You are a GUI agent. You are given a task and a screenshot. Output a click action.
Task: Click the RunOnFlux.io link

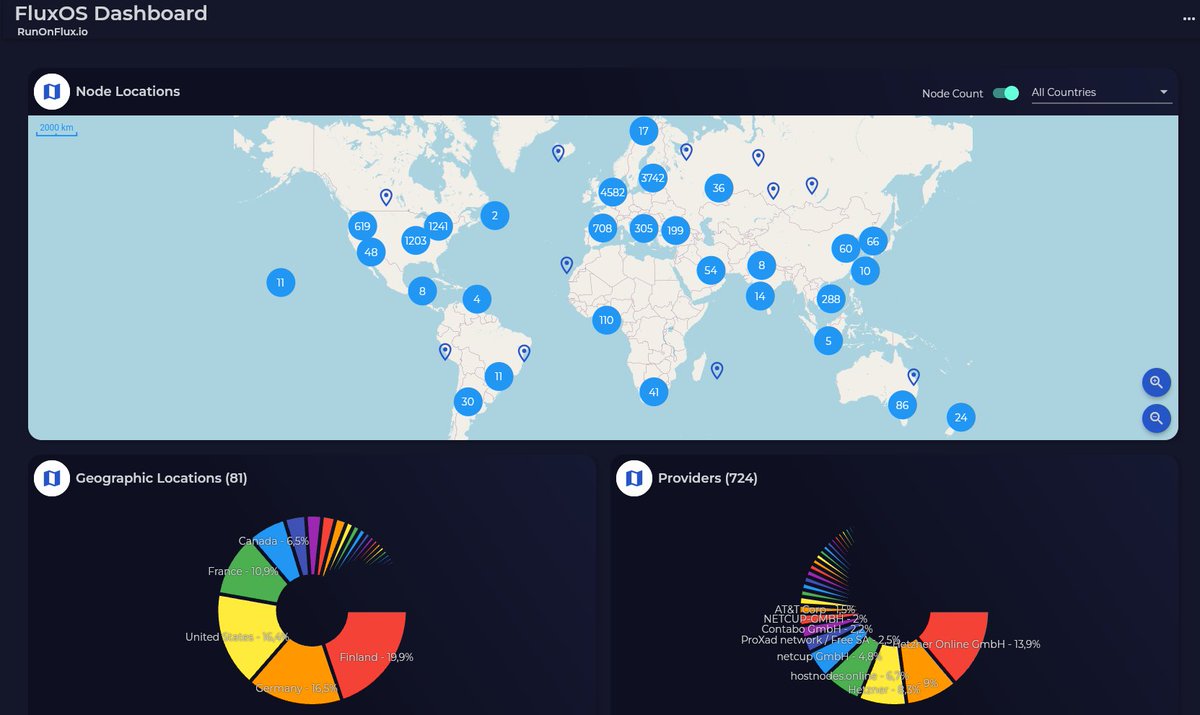[x=52, y=32]
